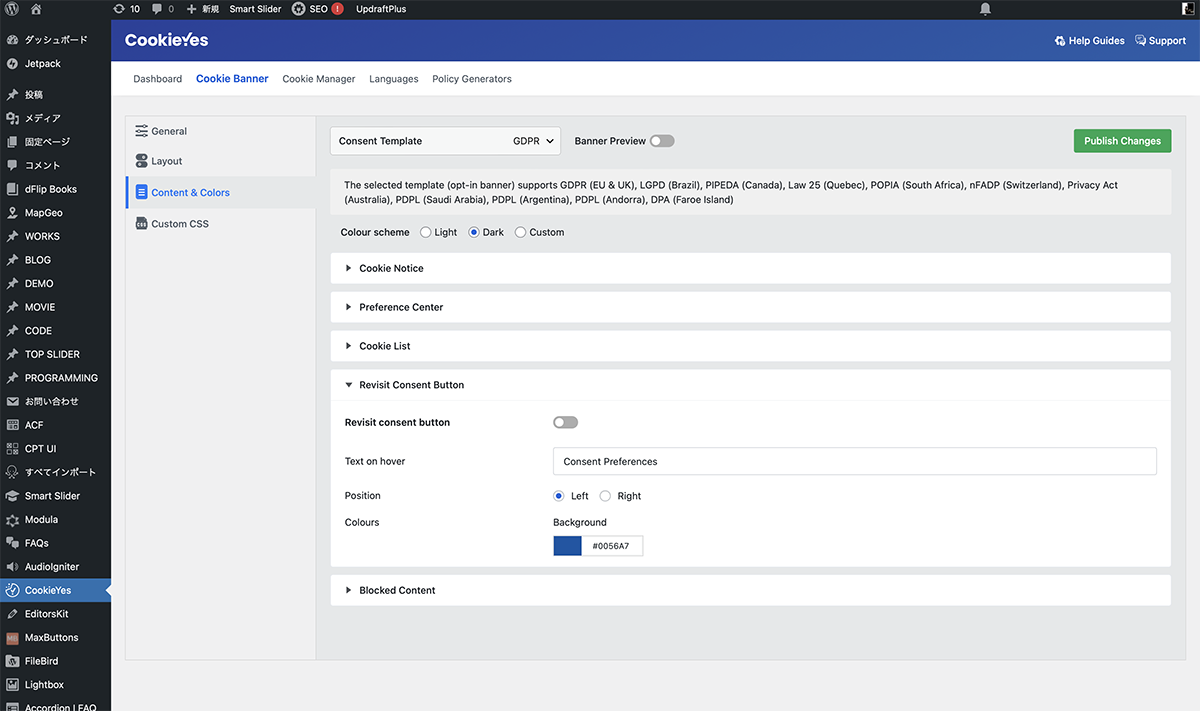Viewport: 1200px width, 711px height.
Task: Click the WordPress logo icon
Action: pyautogui.click(x=12, y=9)
